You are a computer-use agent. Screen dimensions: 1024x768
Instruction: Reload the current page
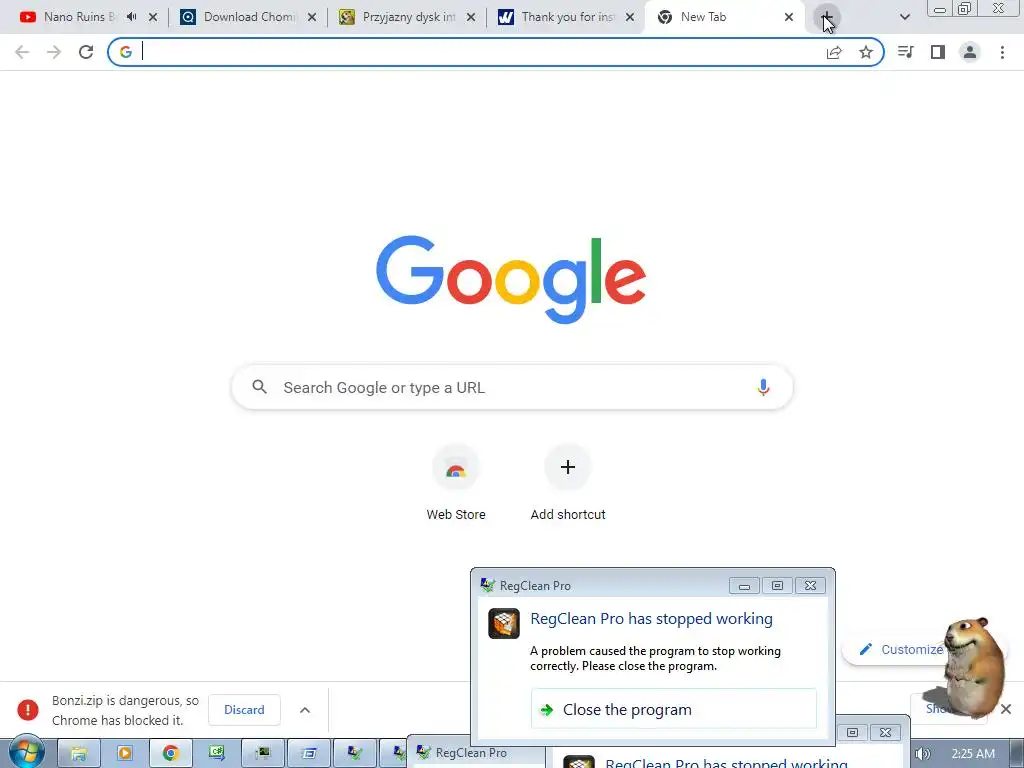86,52
